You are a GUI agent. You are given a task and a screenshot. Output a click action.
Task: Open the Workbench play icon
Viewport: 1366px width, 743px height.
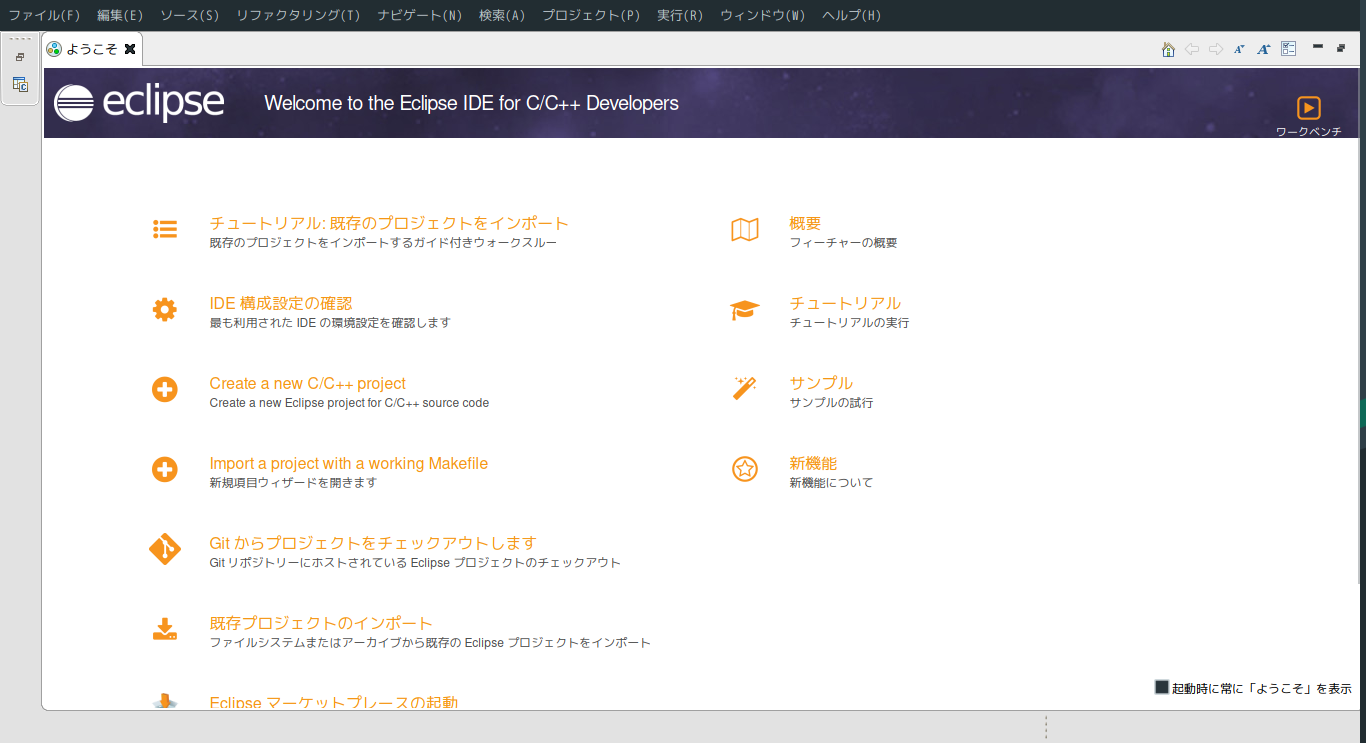(x=1309, y=108)
